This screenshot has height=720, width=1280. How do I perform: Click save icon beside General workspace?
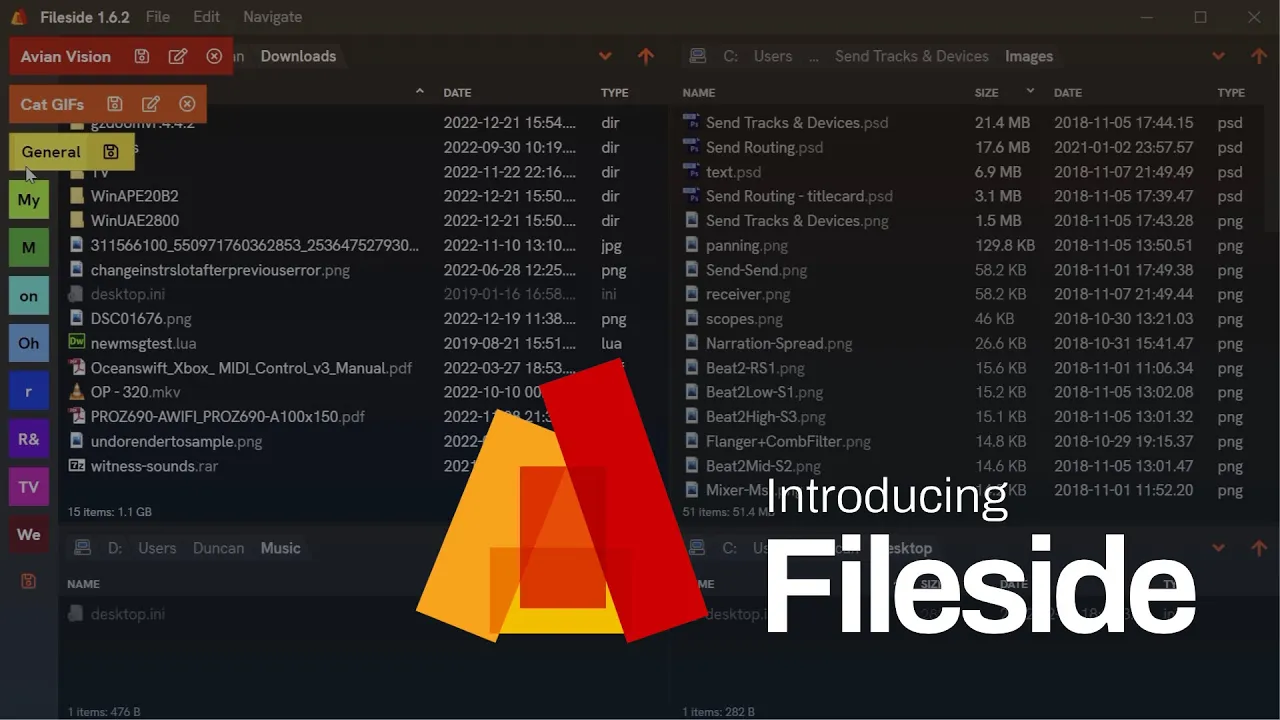coord(111,152)
